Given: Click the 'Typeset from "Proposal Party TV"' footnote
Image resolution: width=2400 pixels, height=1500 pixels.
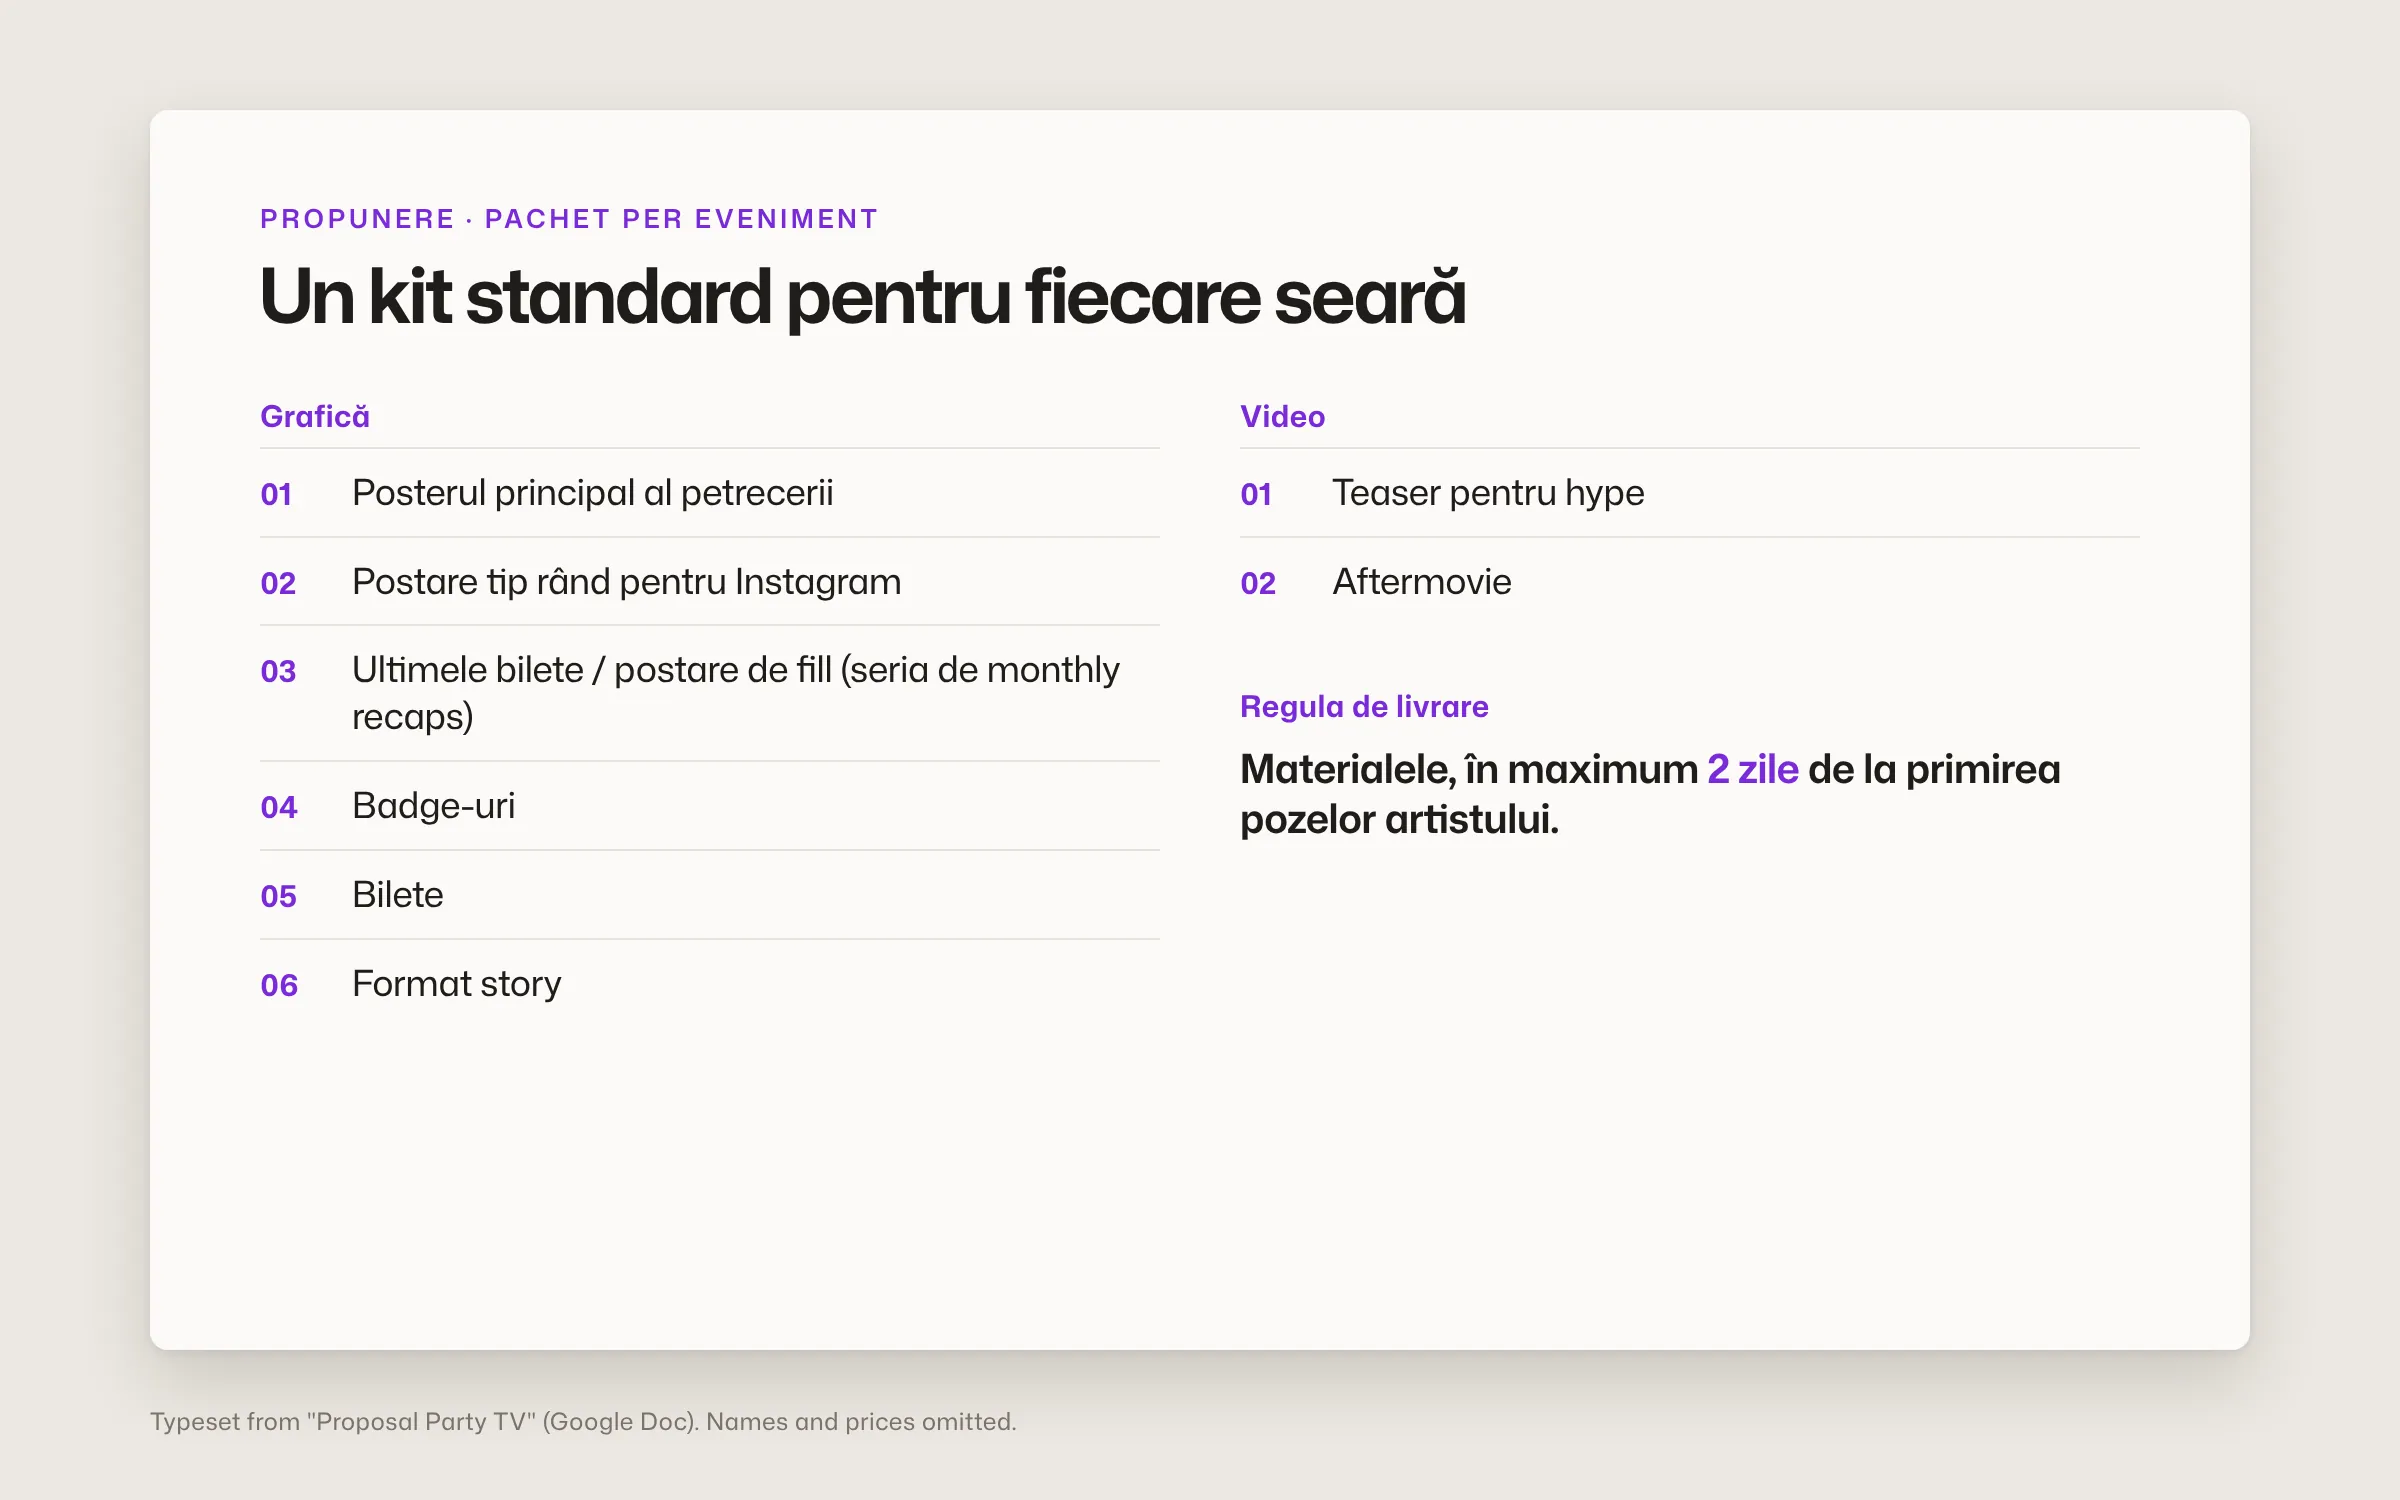Looking at the screenshot, I should coord(583,1421).
